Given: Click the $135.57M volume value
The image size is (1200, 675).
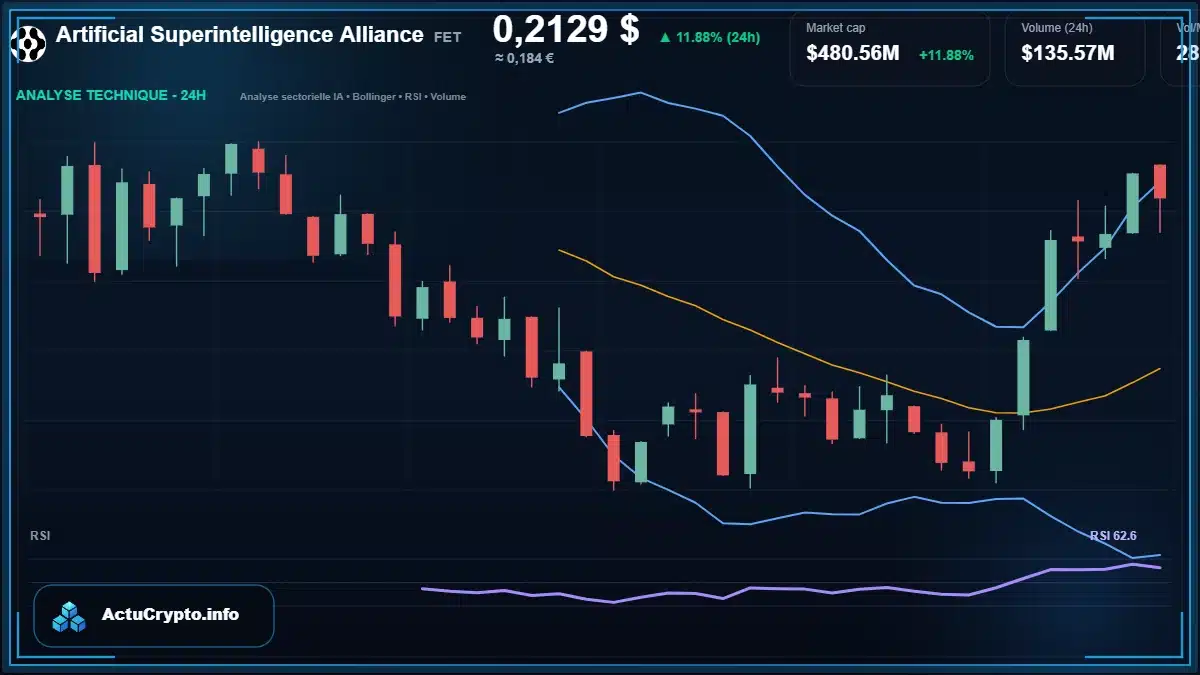Looking at the screenshot, I should click(1068, 54).
